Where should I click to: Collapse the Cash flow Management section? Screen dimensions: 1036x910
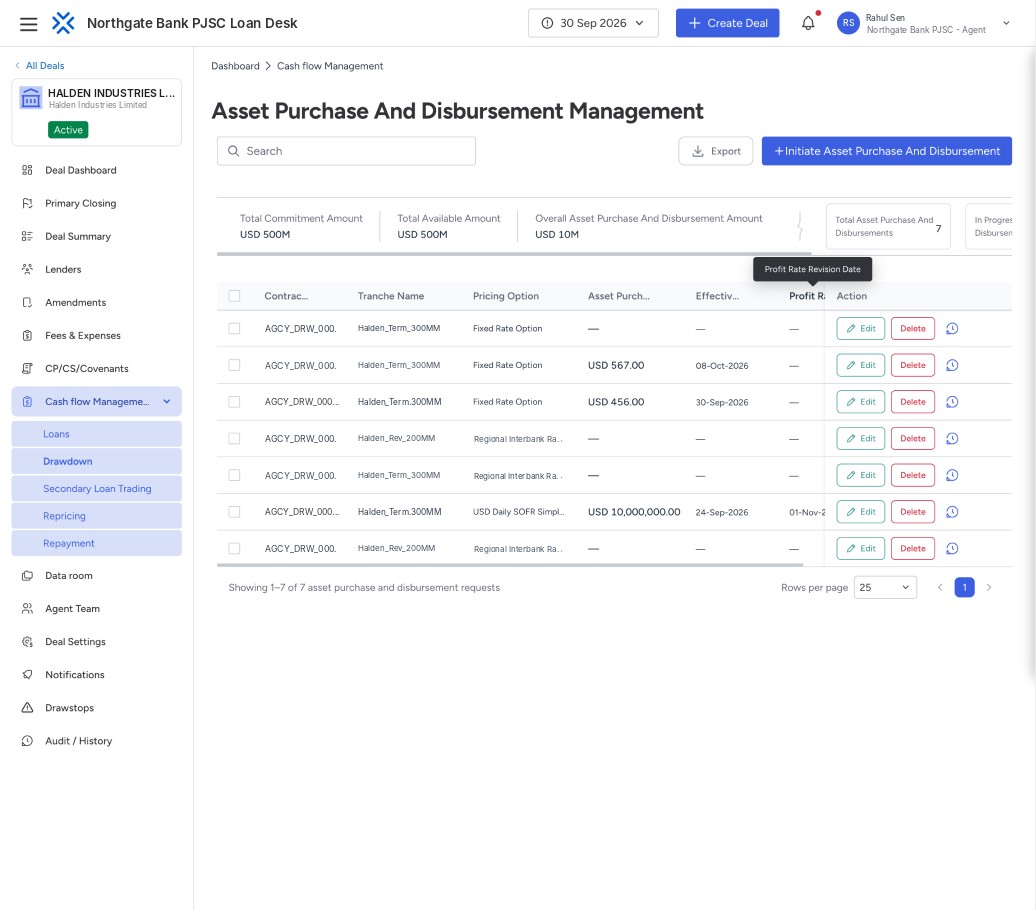pyautogui.click(x=166, y=402)
